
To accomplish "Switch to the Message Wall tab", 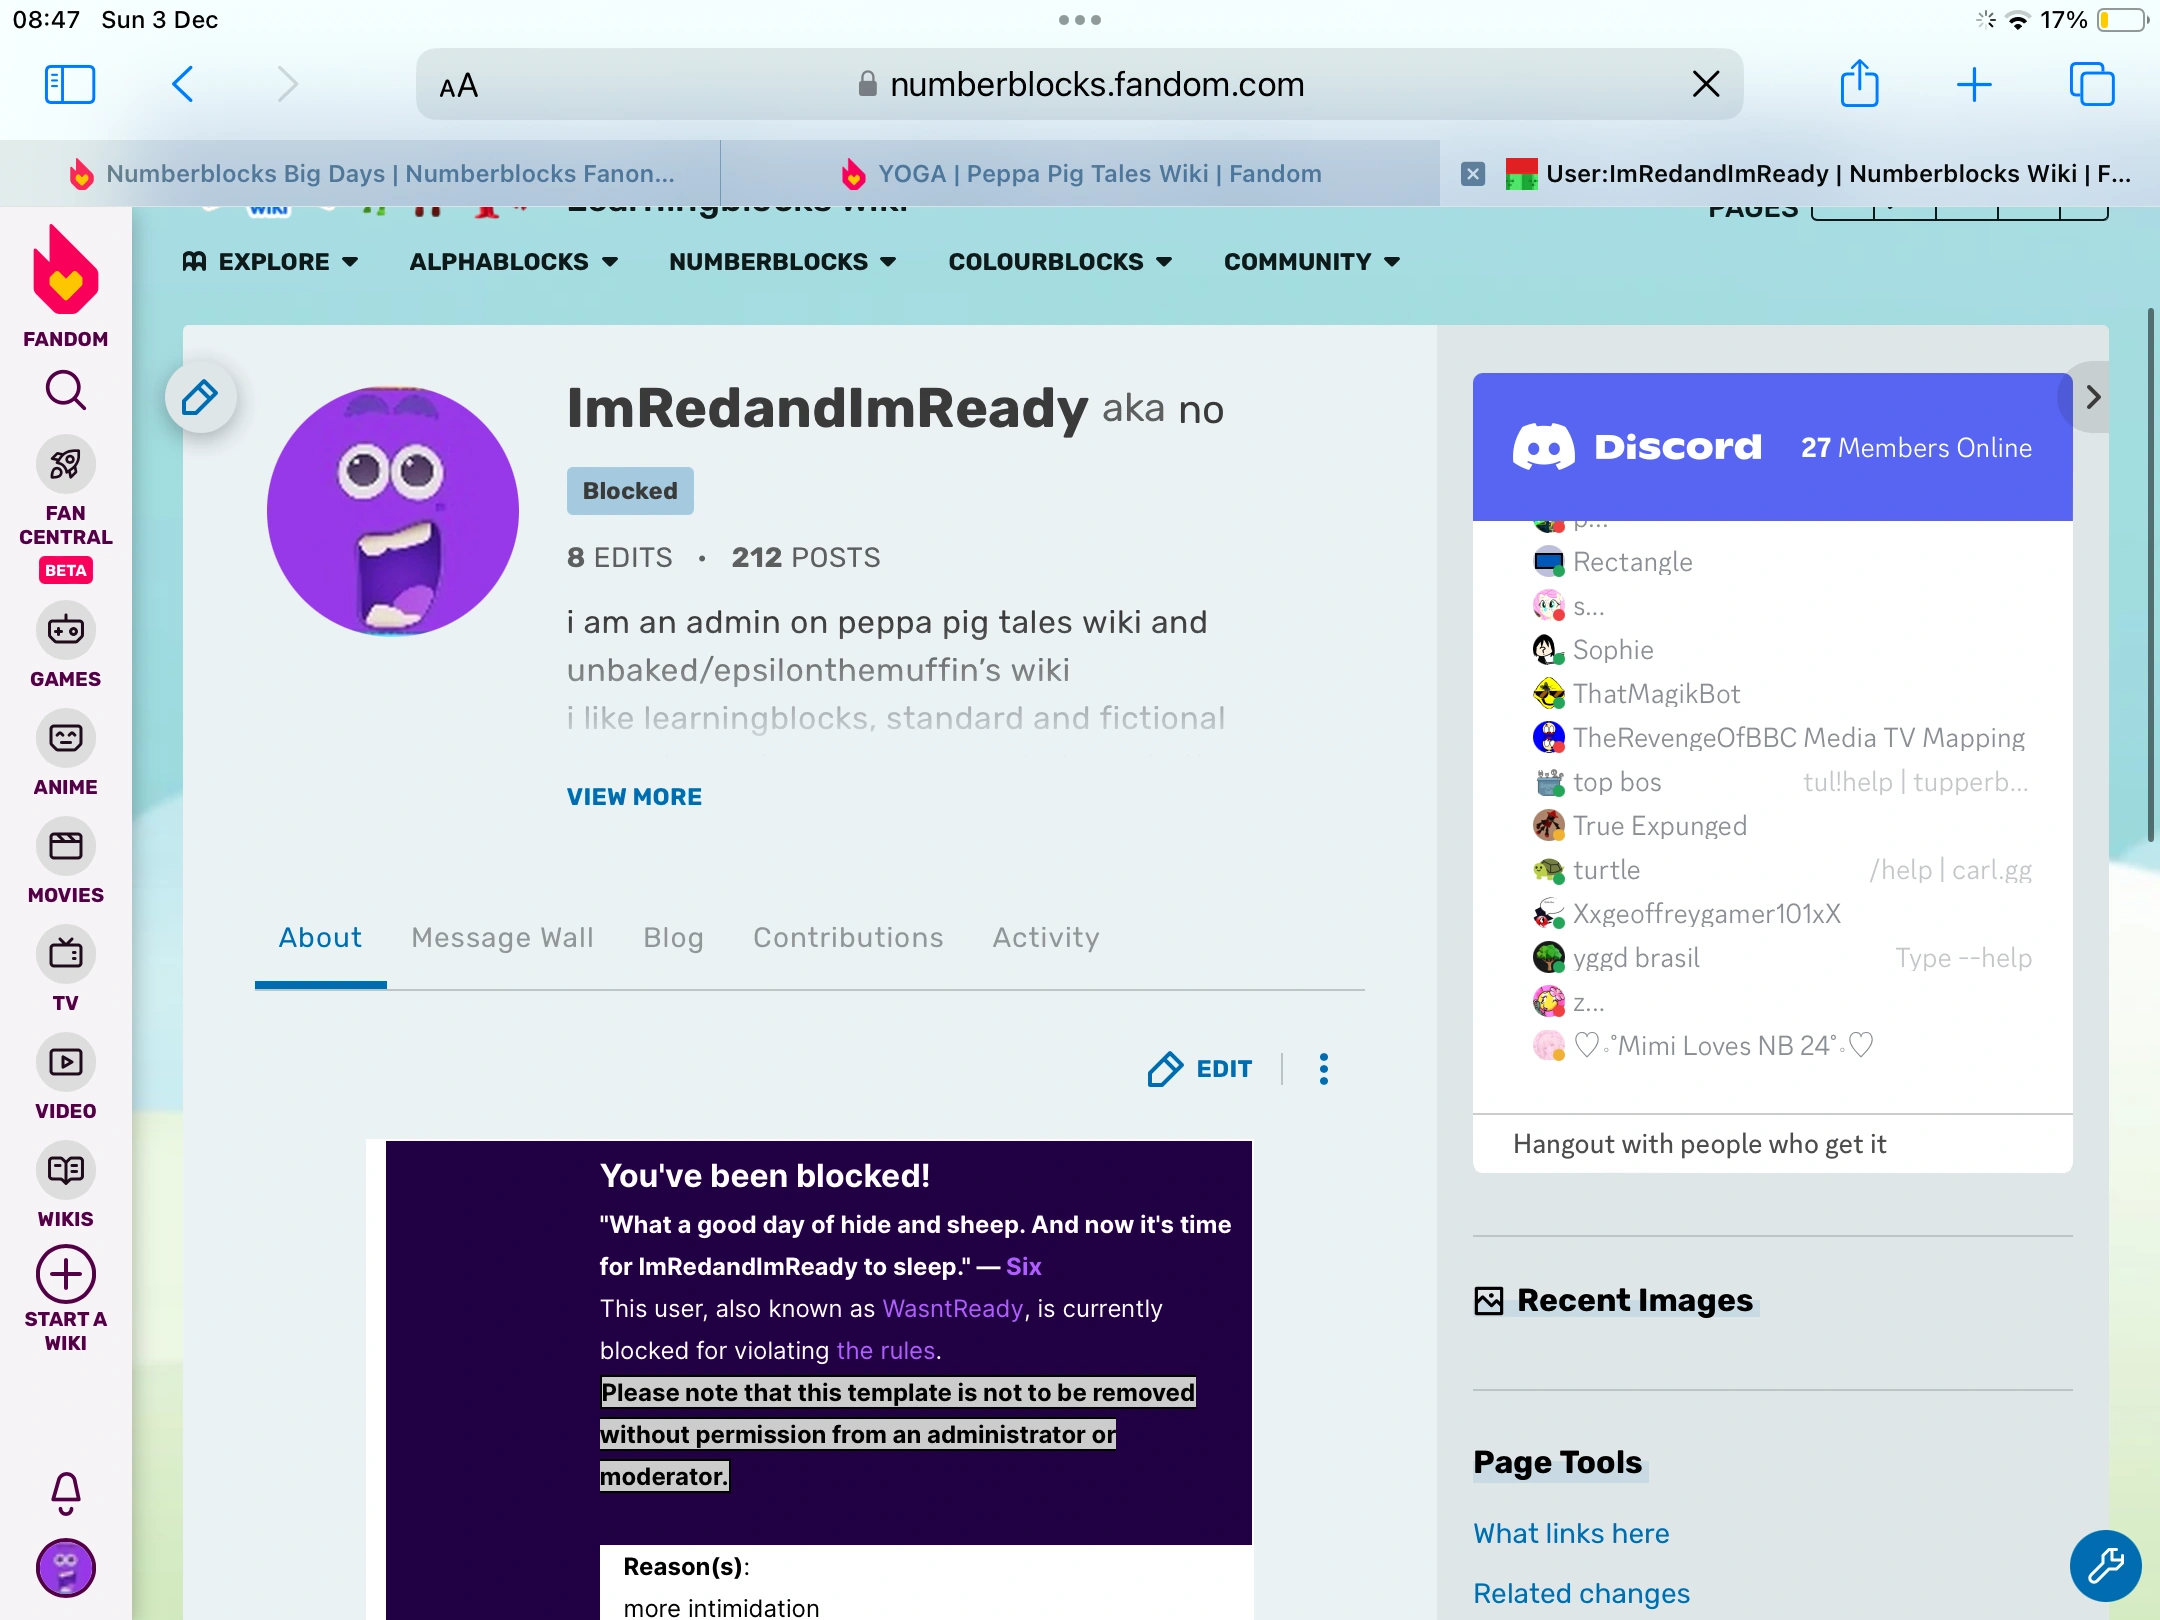I will (502, 938).
